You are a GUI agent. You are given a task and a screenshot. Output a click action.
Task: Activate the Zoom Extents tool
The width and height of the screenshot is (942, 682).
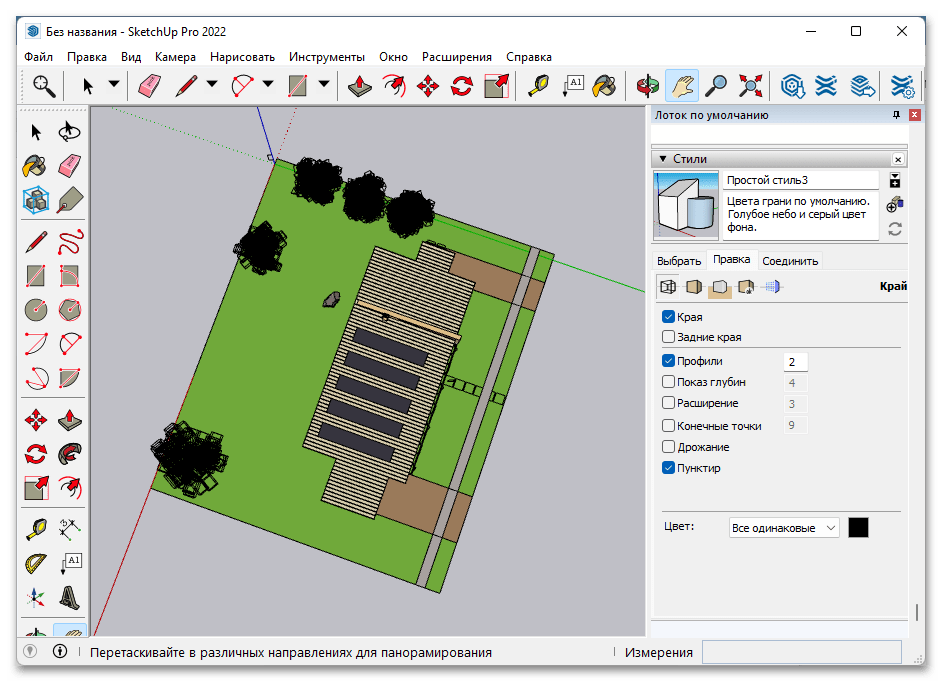click(x=750, y=86)
